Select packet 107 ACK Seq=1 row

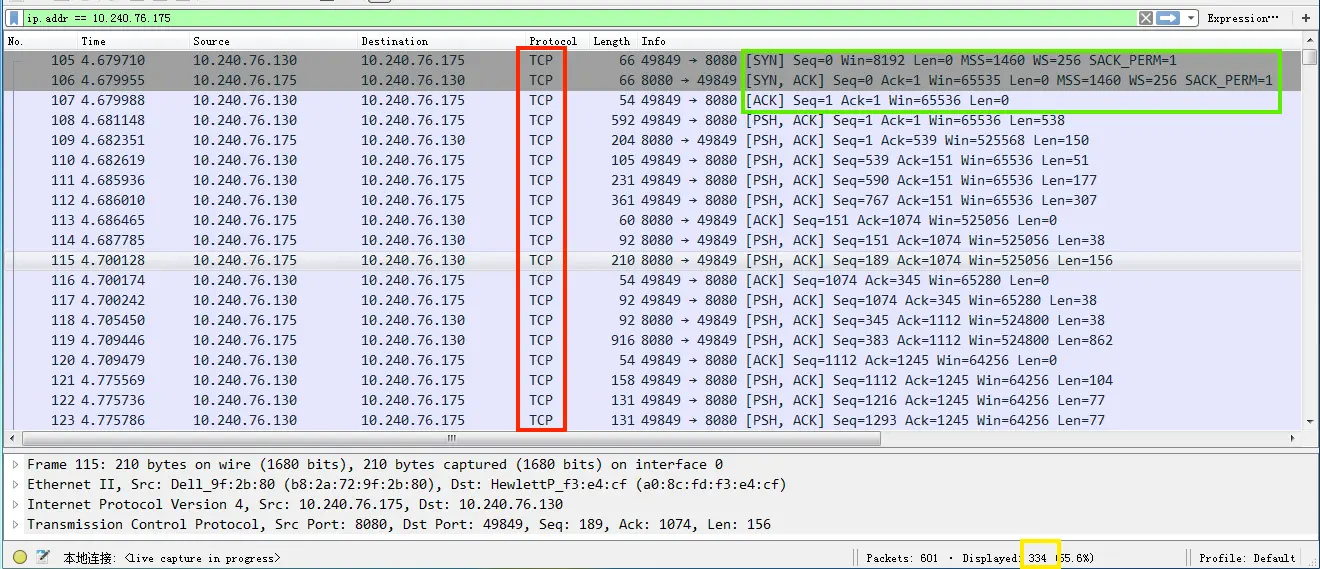tap(653, 100)
